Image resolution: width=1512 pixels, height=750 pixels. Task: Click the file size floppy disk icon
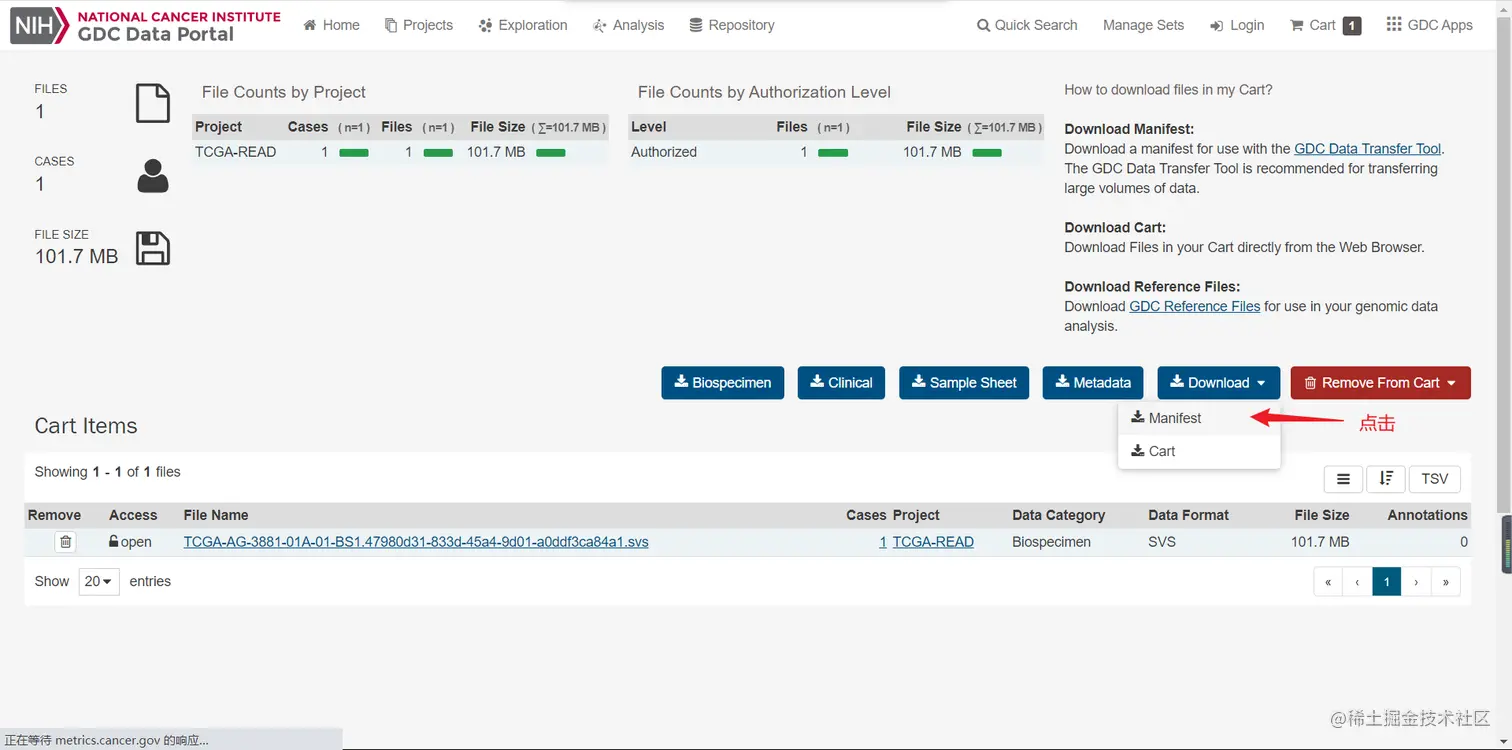153,248
